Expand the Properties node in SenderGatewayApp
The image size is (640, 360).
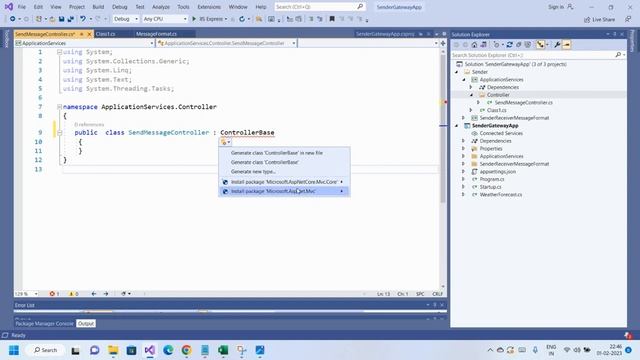[464, 149]
